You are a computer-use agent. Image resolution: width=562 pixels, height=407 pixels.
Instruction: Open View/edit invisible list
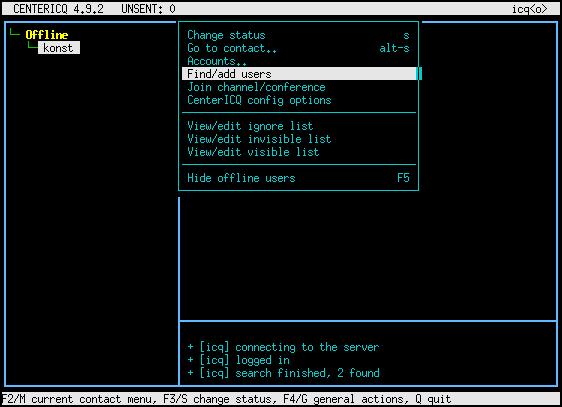(x=299, y=139)
